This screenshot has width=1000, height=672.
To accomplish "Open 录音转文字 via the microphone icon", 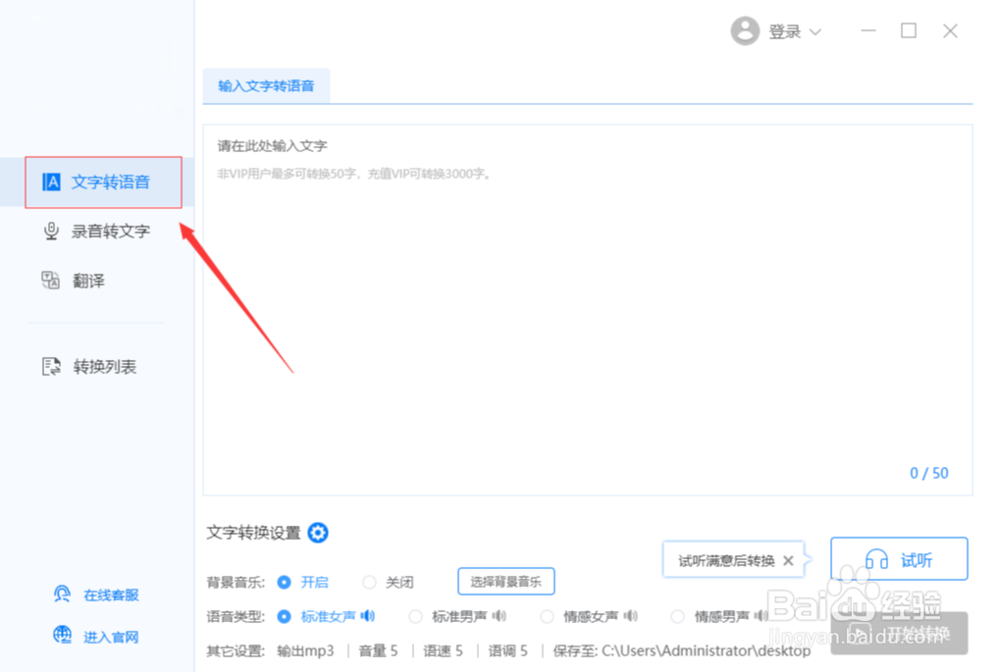I will tap(51, 231).
